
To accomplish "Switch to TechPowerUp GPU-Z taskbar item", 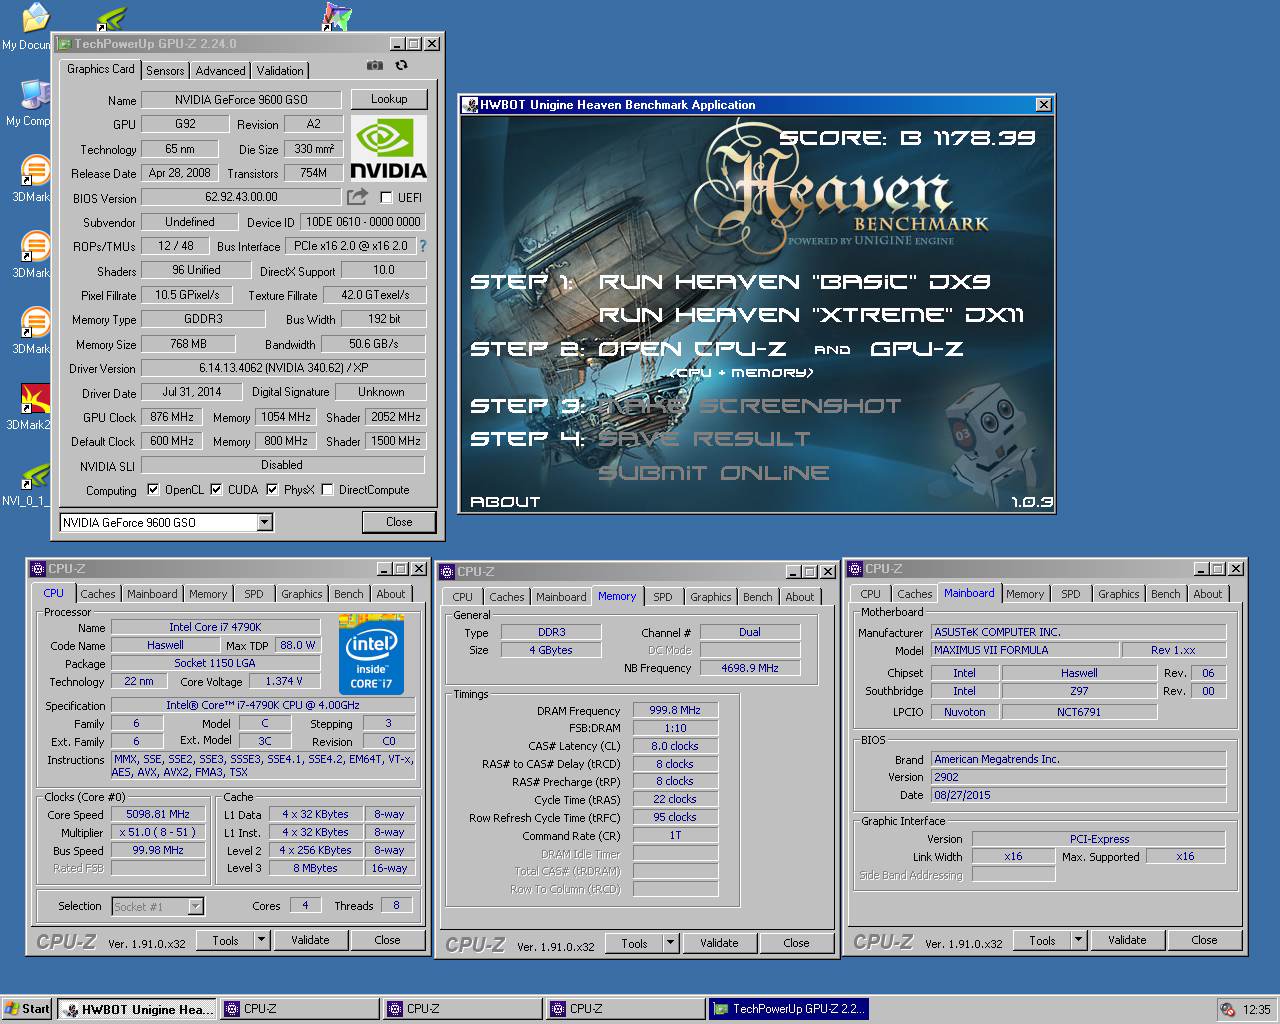I will (788, 1009).
